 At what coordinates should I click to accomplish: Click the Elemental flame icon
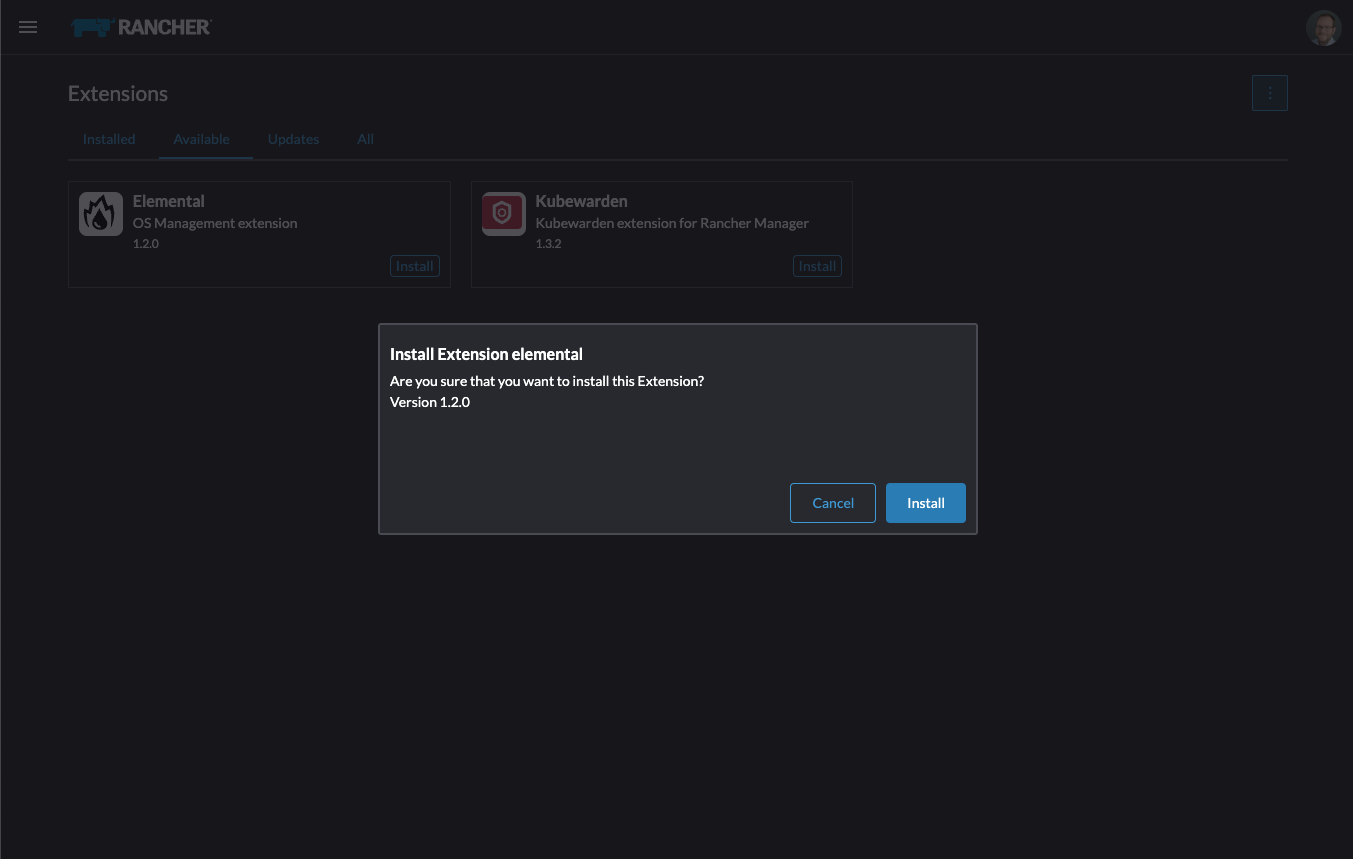101,214
